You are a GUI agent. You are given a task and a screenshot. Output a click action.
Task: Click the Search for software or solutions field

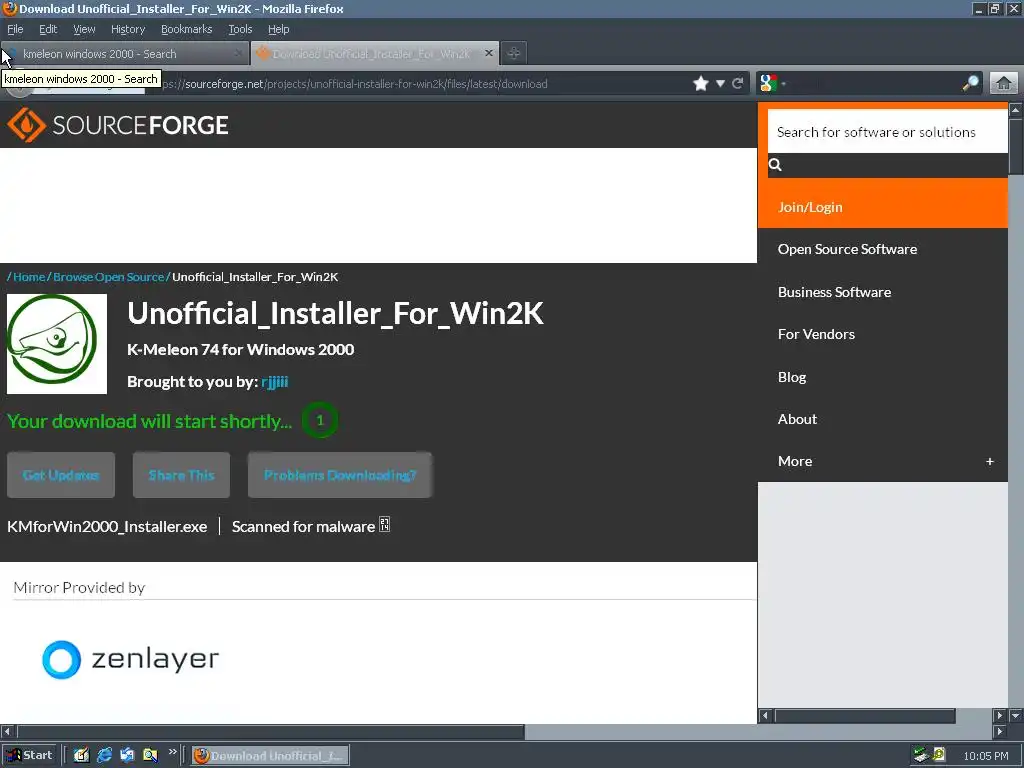pos(888,132)
